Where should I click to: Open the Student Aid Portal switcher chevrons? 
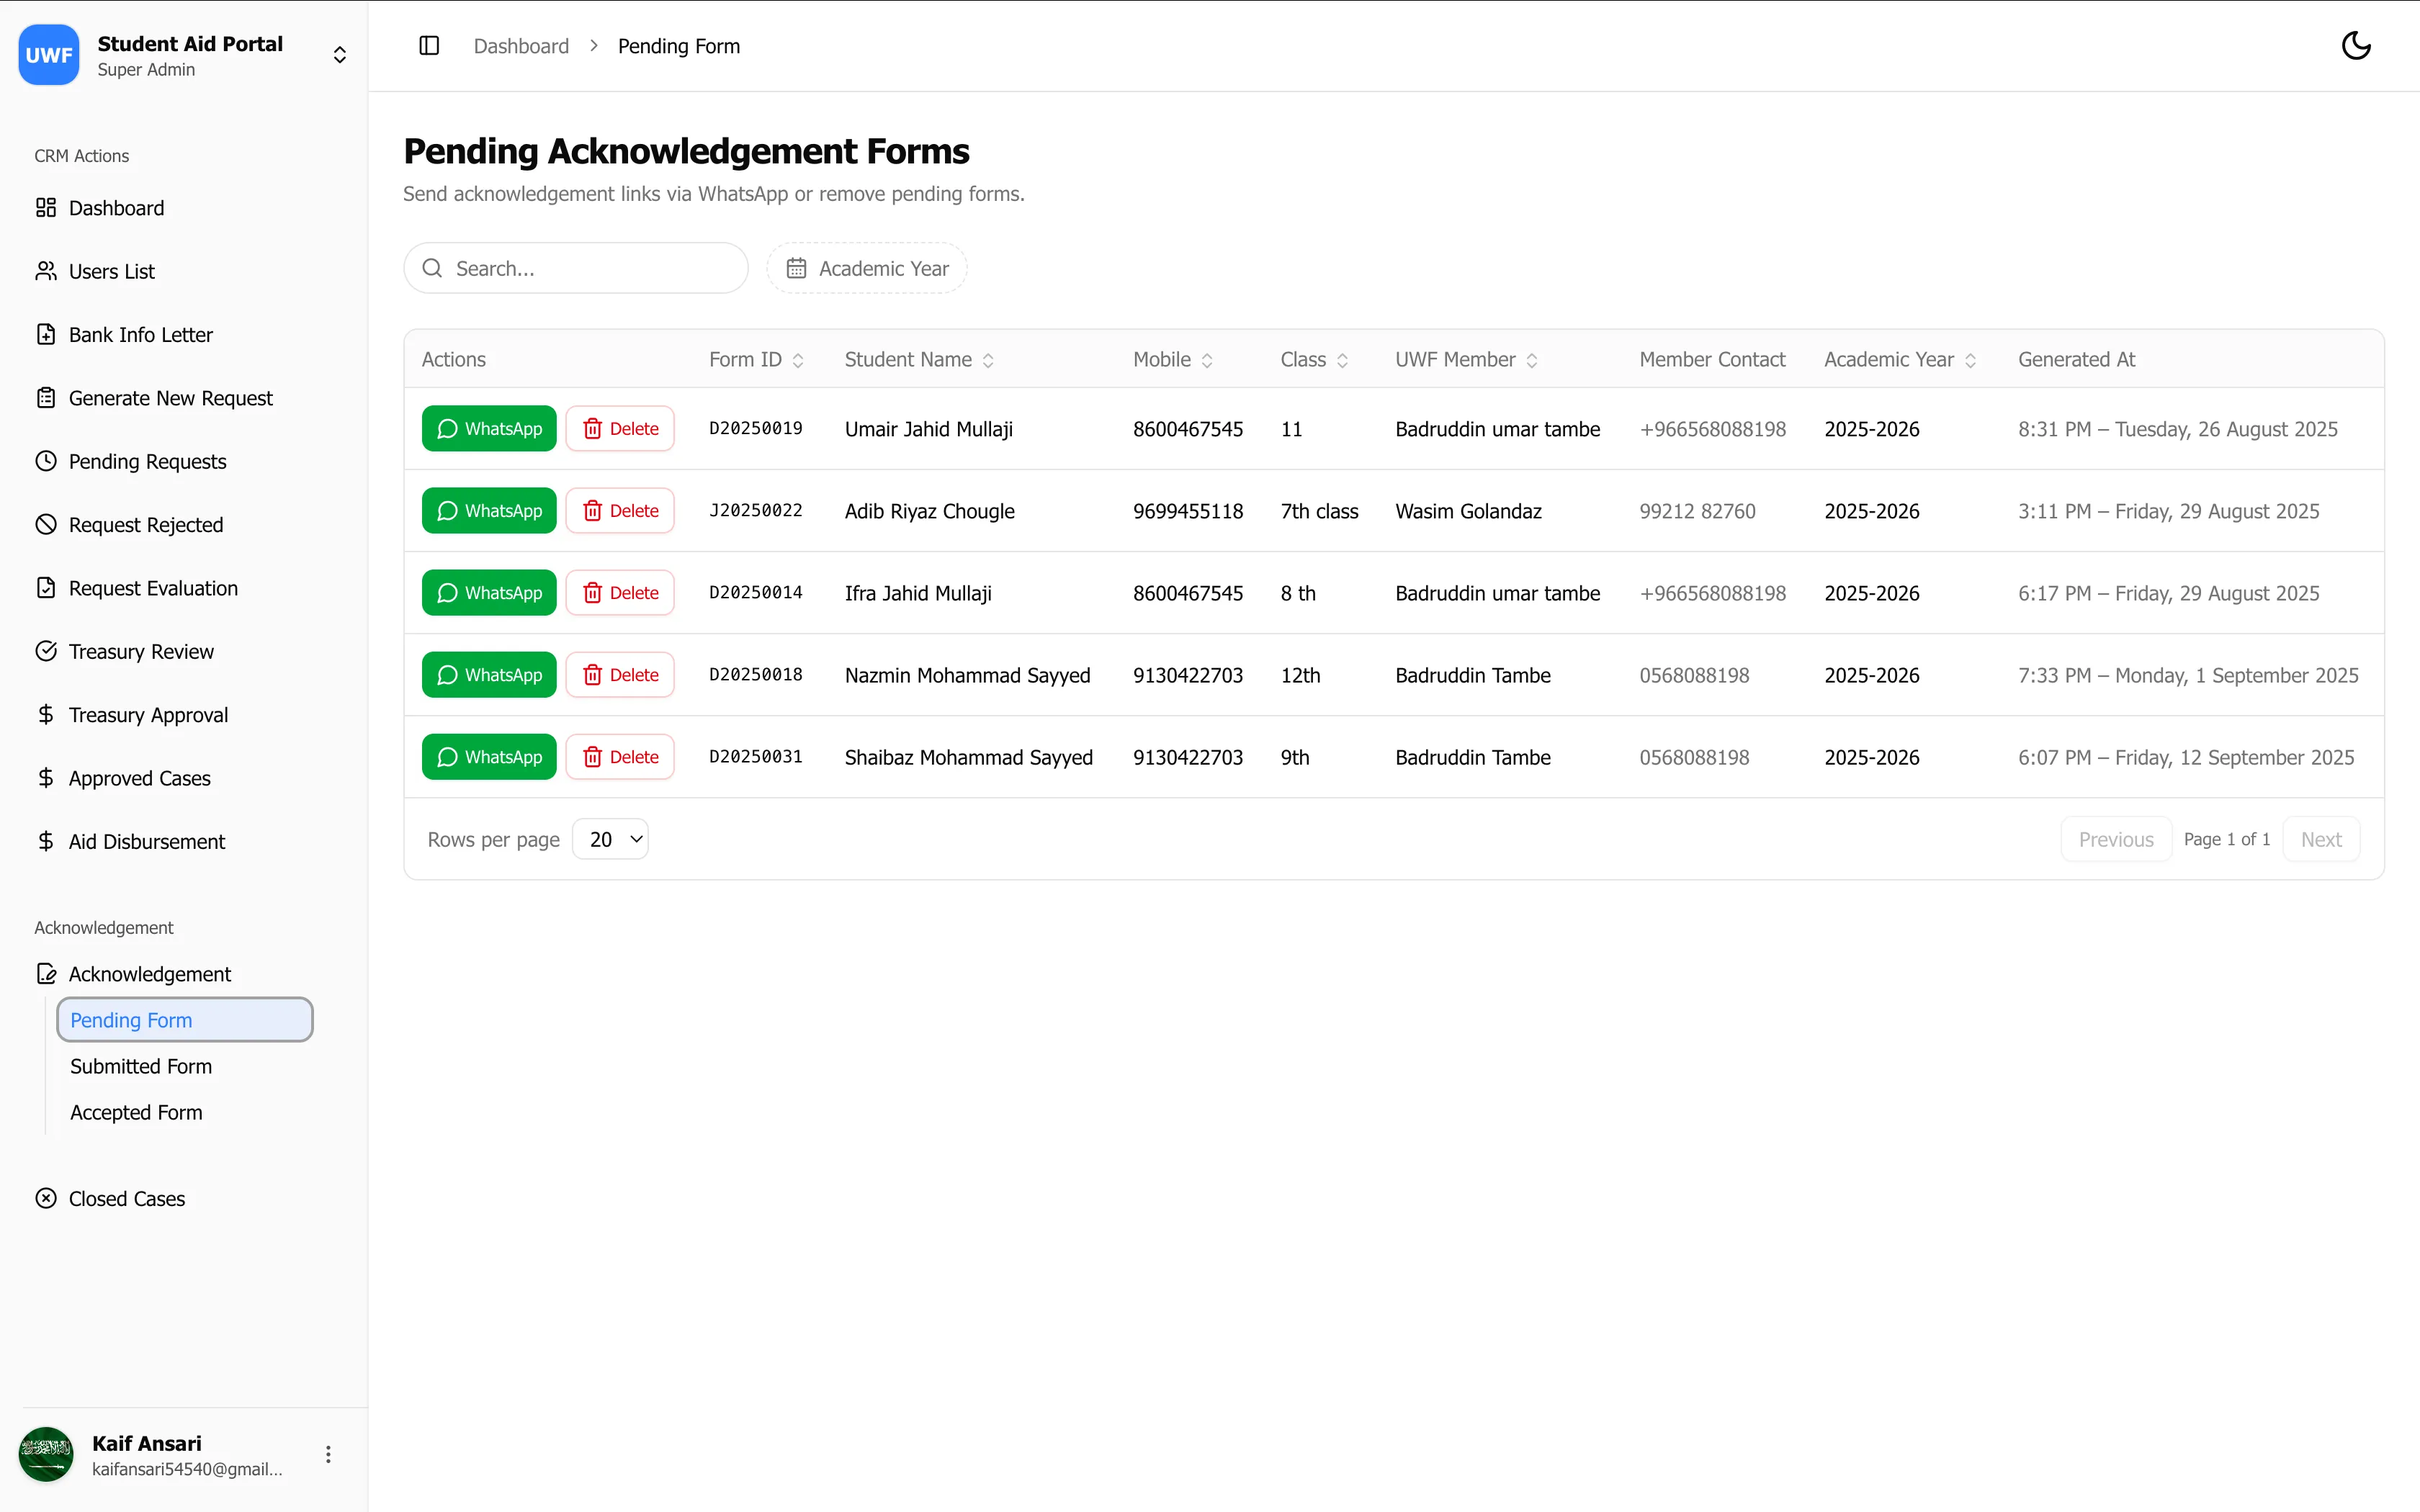coord(340,55)
